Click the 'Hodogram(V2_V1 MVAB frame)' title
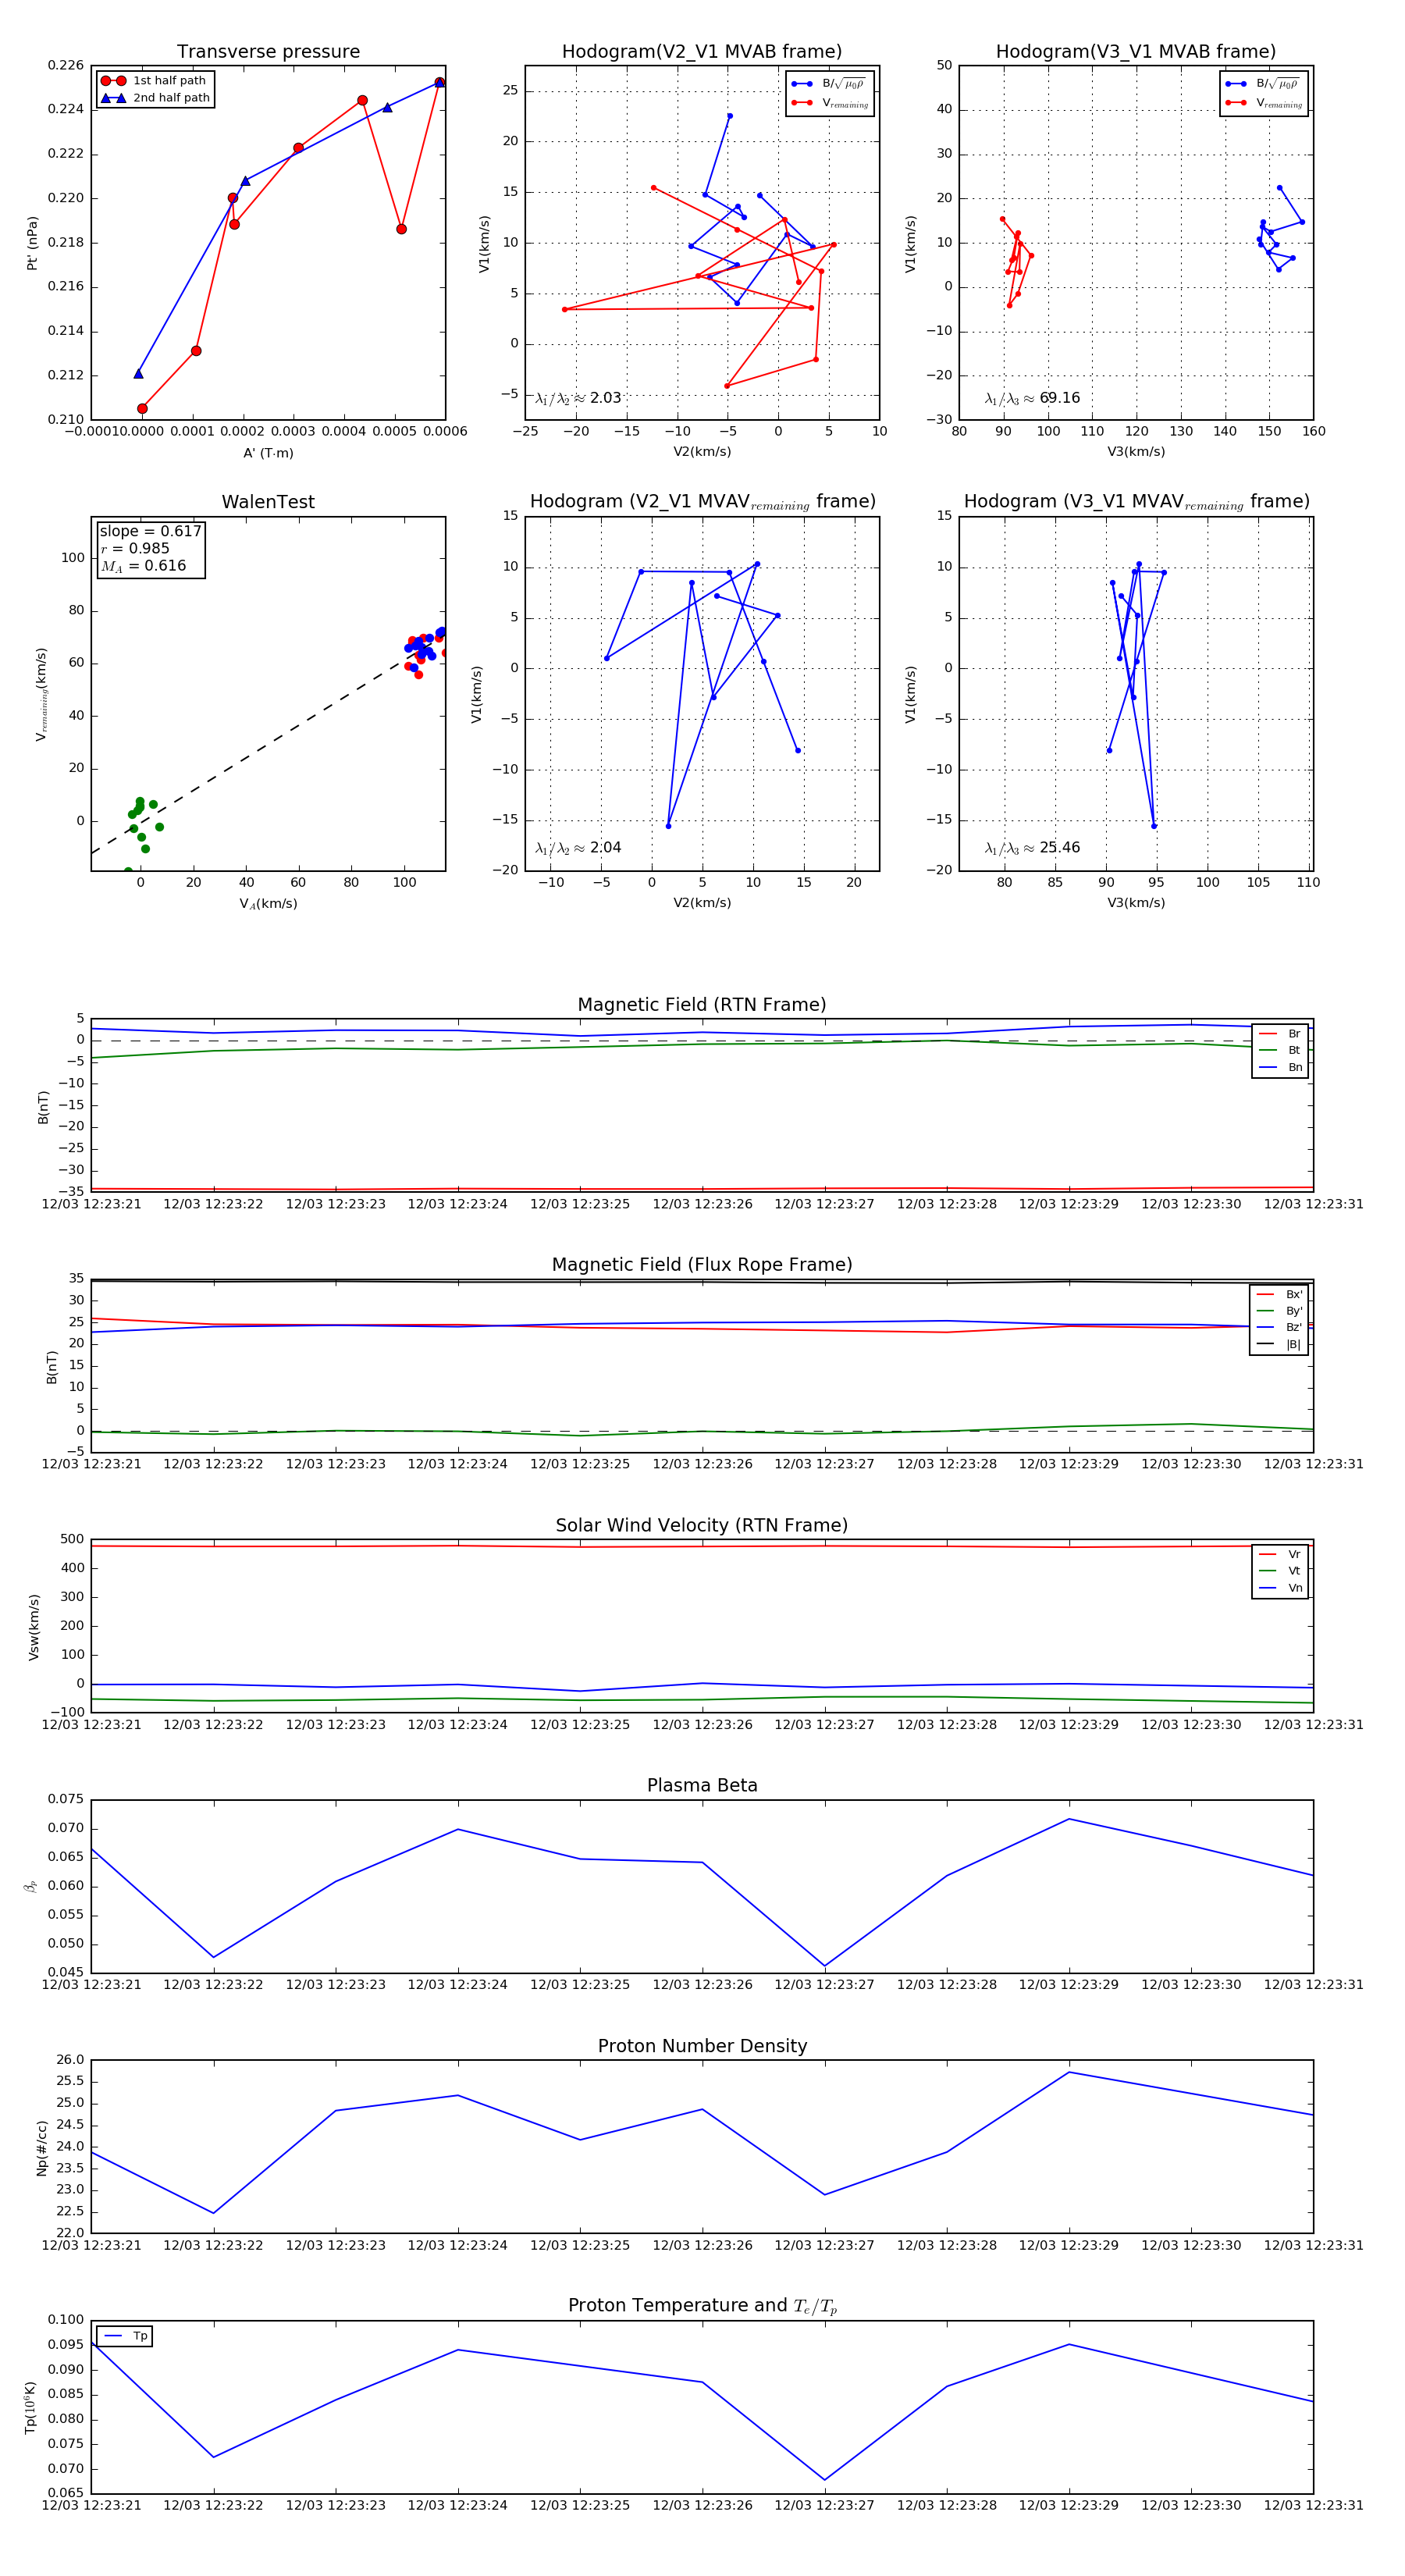This screenshot has height=2576, width=1405. (x=702, y=52)
